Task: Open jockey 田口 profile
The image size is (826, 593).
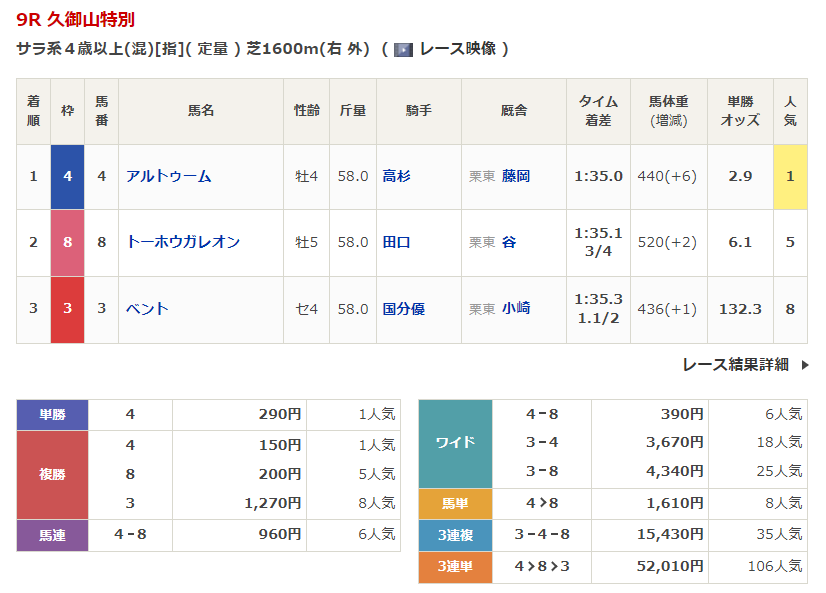Action: click(x=396, y=242)
